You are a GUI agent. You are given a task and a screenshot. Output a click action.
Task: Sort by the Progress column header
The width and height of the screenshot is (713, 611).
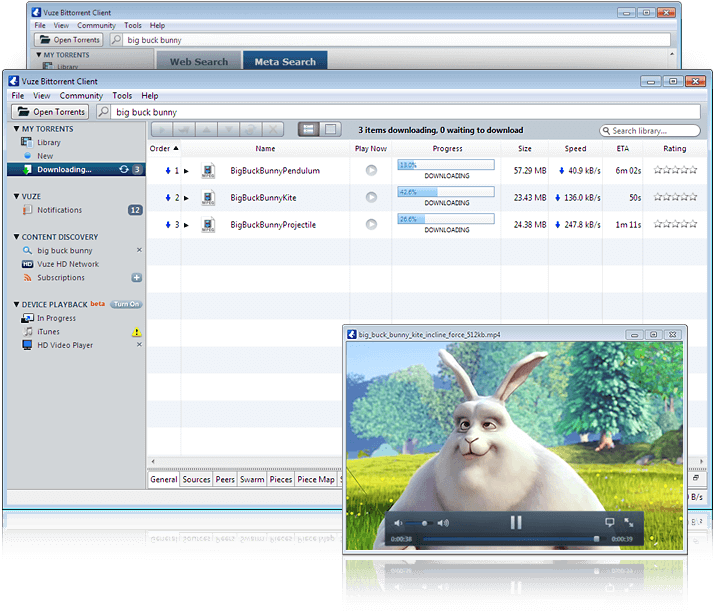coord(447,149)
